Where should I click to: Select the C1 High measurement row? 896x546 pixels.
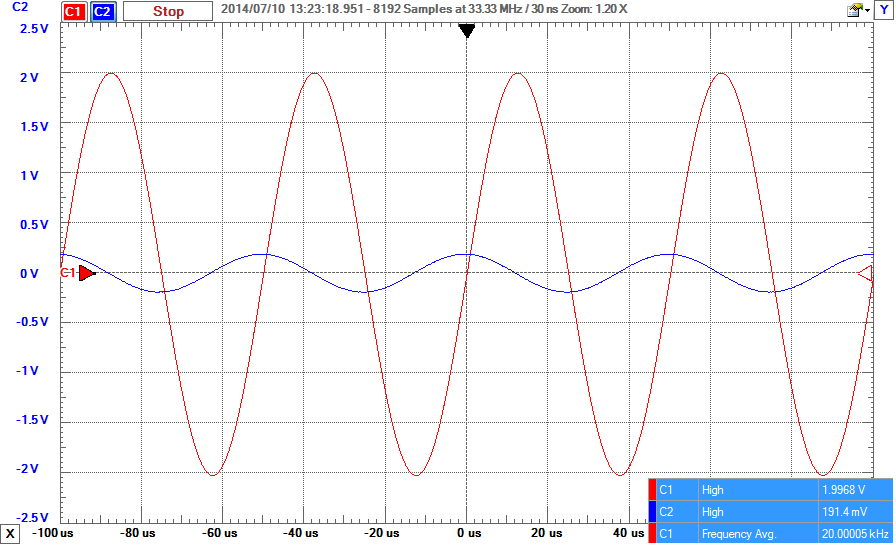click(770, 490)
